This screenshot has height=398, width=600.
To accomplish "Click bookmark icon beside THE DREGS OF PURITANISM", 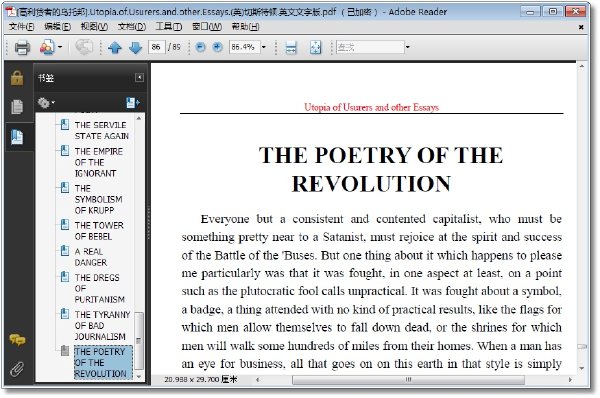I will tap(65, 277).
